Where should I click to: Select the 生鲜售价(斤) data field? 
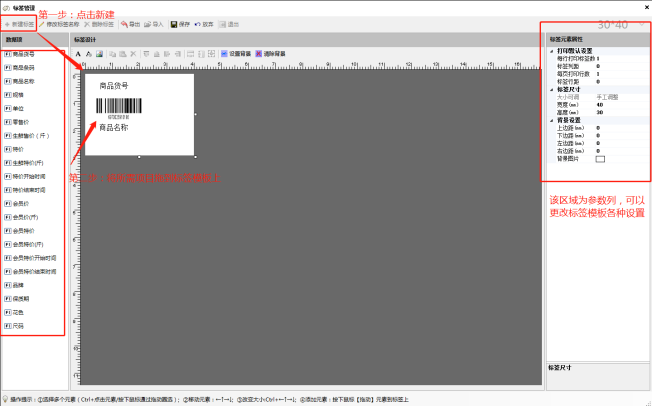point(27,136)
